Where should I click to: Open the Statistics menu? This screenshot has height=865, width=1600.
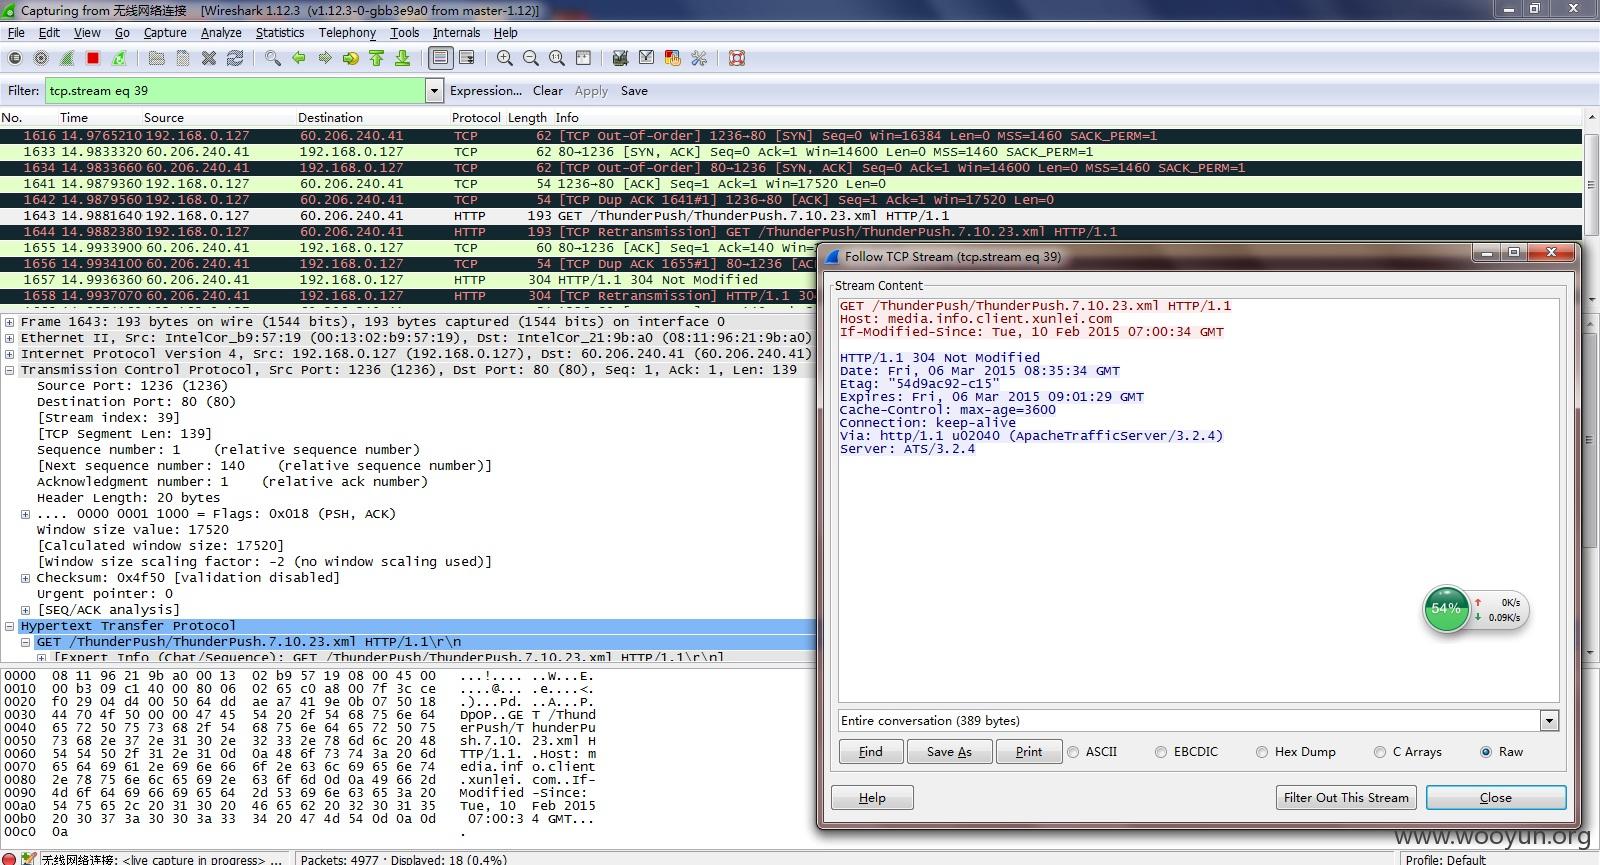click(280, 32)
